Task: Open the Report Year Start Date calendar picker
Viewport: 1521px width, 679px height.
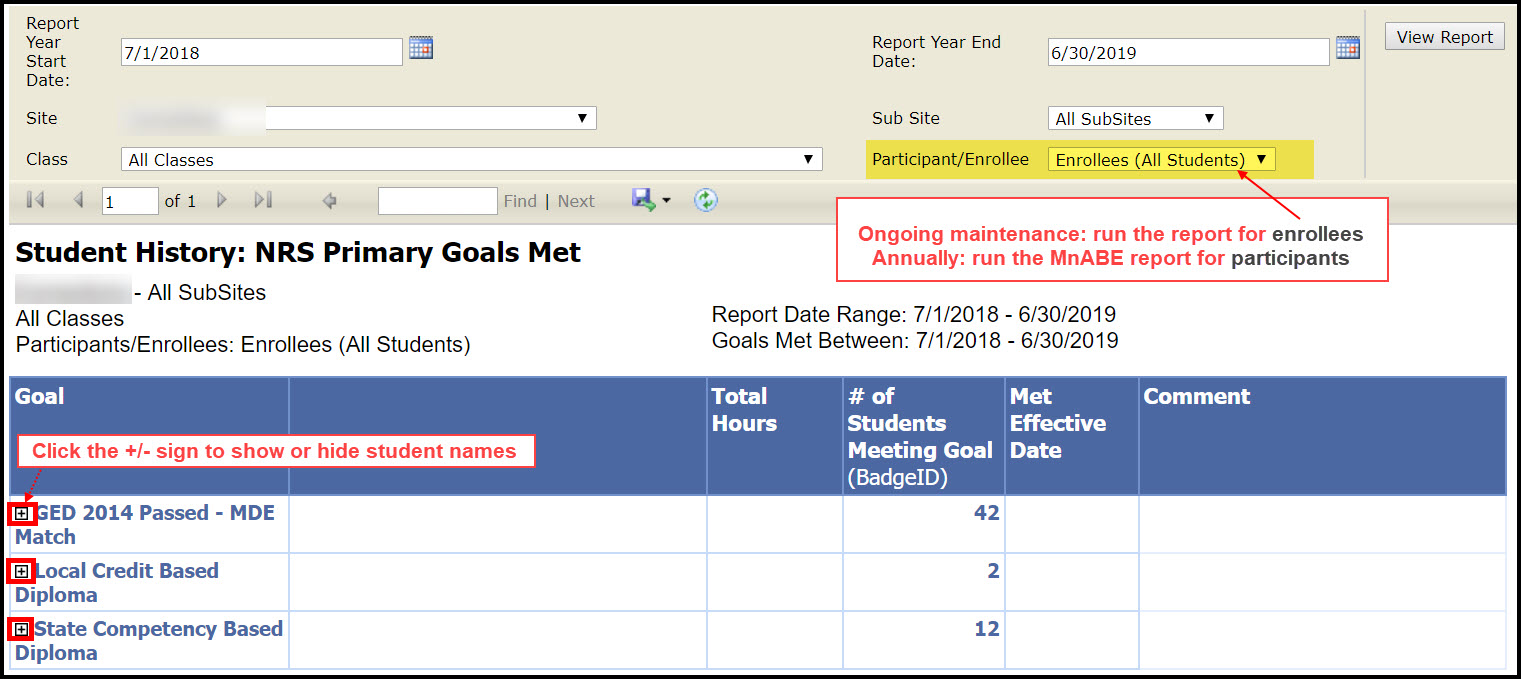Action: coord(421,48)
